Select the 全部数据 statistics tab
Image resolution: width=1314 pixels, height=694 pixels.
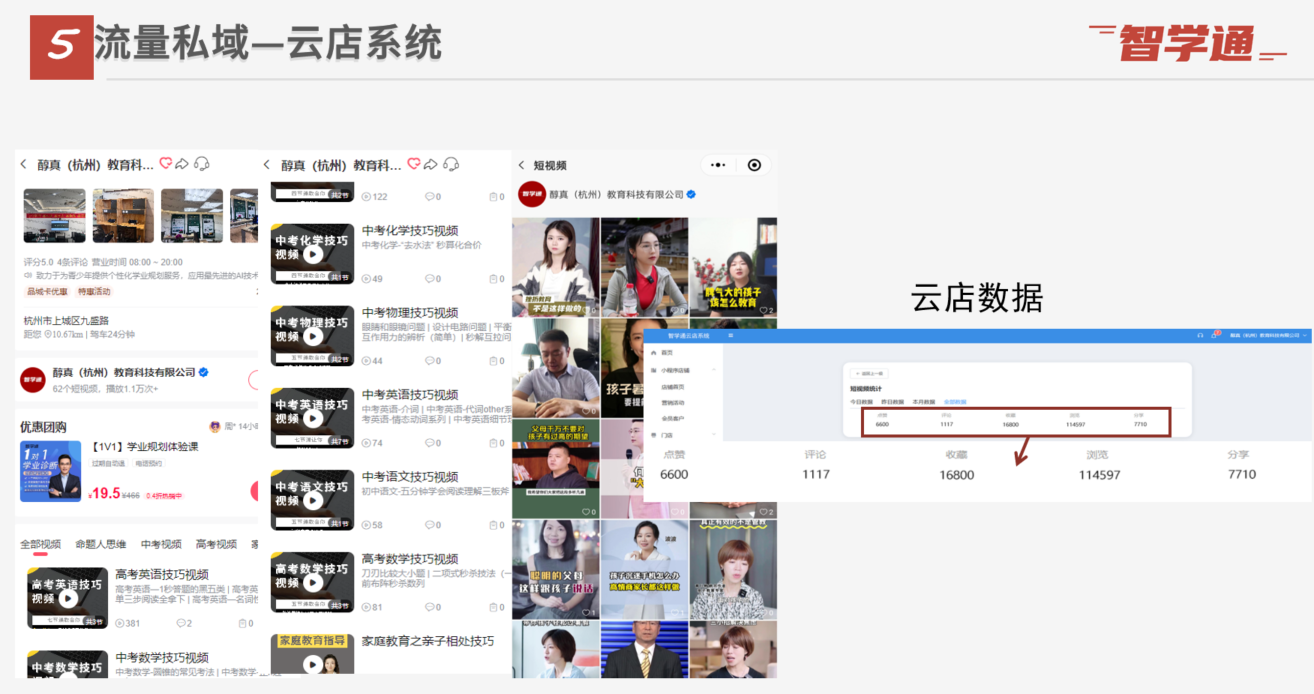(x=956, y=401)
